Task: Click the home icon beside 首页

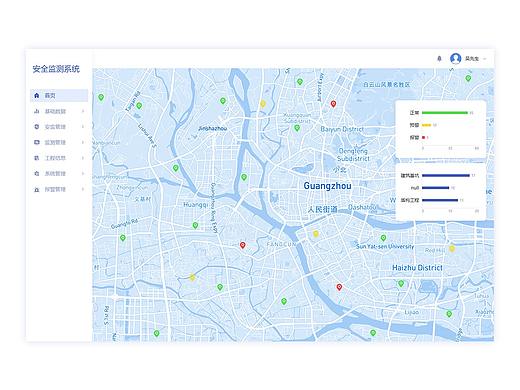Action: 37,95
